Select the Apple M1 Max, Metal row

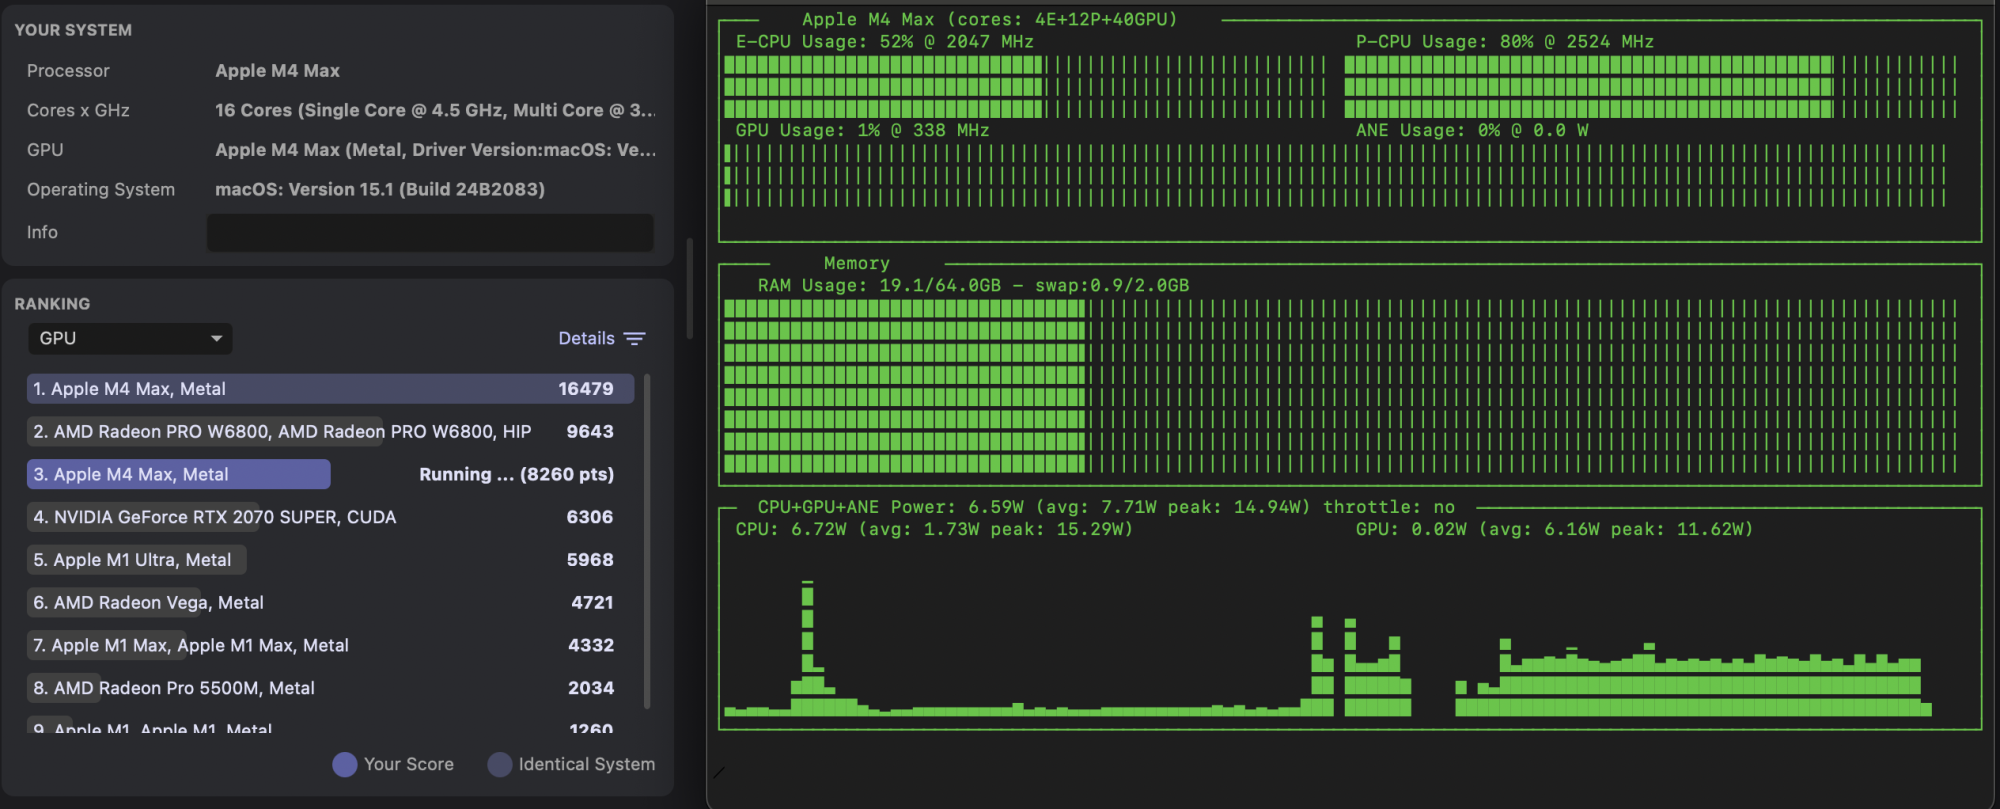pos(330,646)
